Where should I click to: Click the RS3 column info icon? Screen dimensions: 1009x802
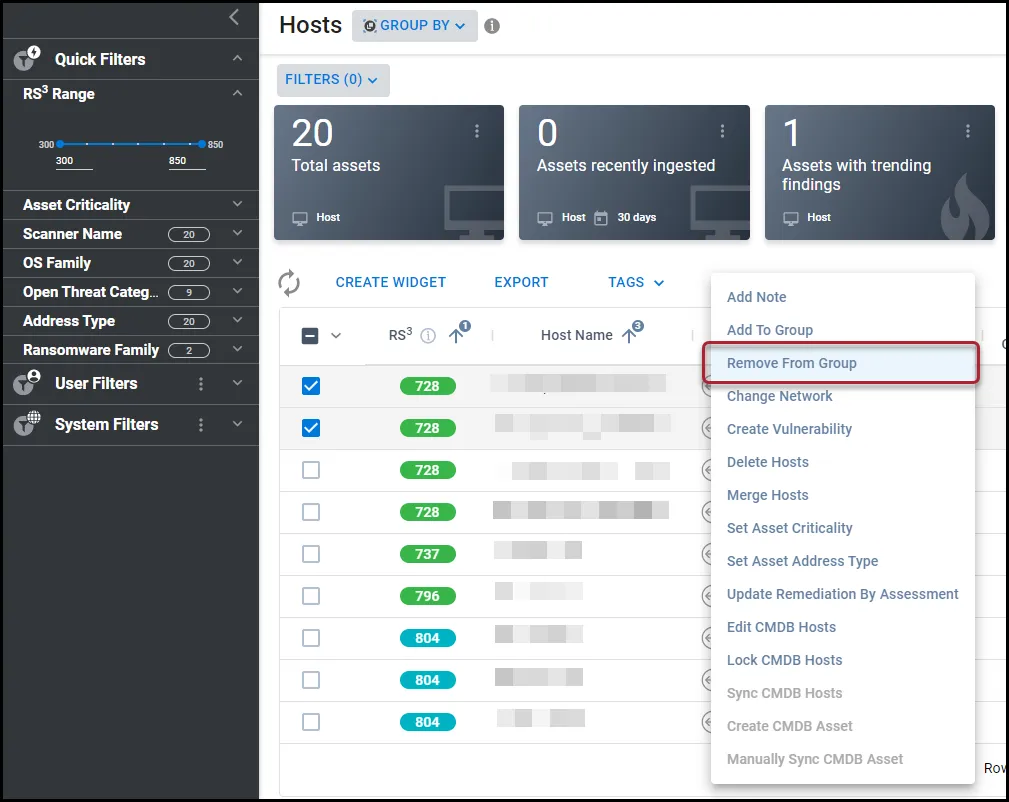(x=428, y=335)
